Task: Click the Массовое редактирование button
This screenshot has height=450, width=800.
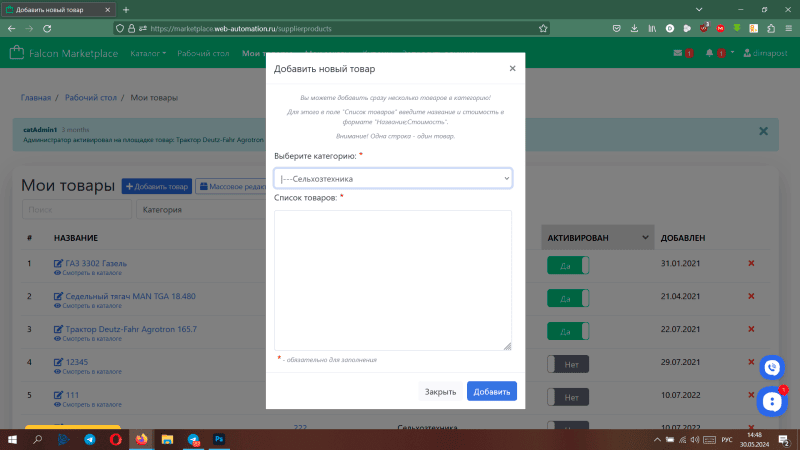Action: [x=231, y=186]
